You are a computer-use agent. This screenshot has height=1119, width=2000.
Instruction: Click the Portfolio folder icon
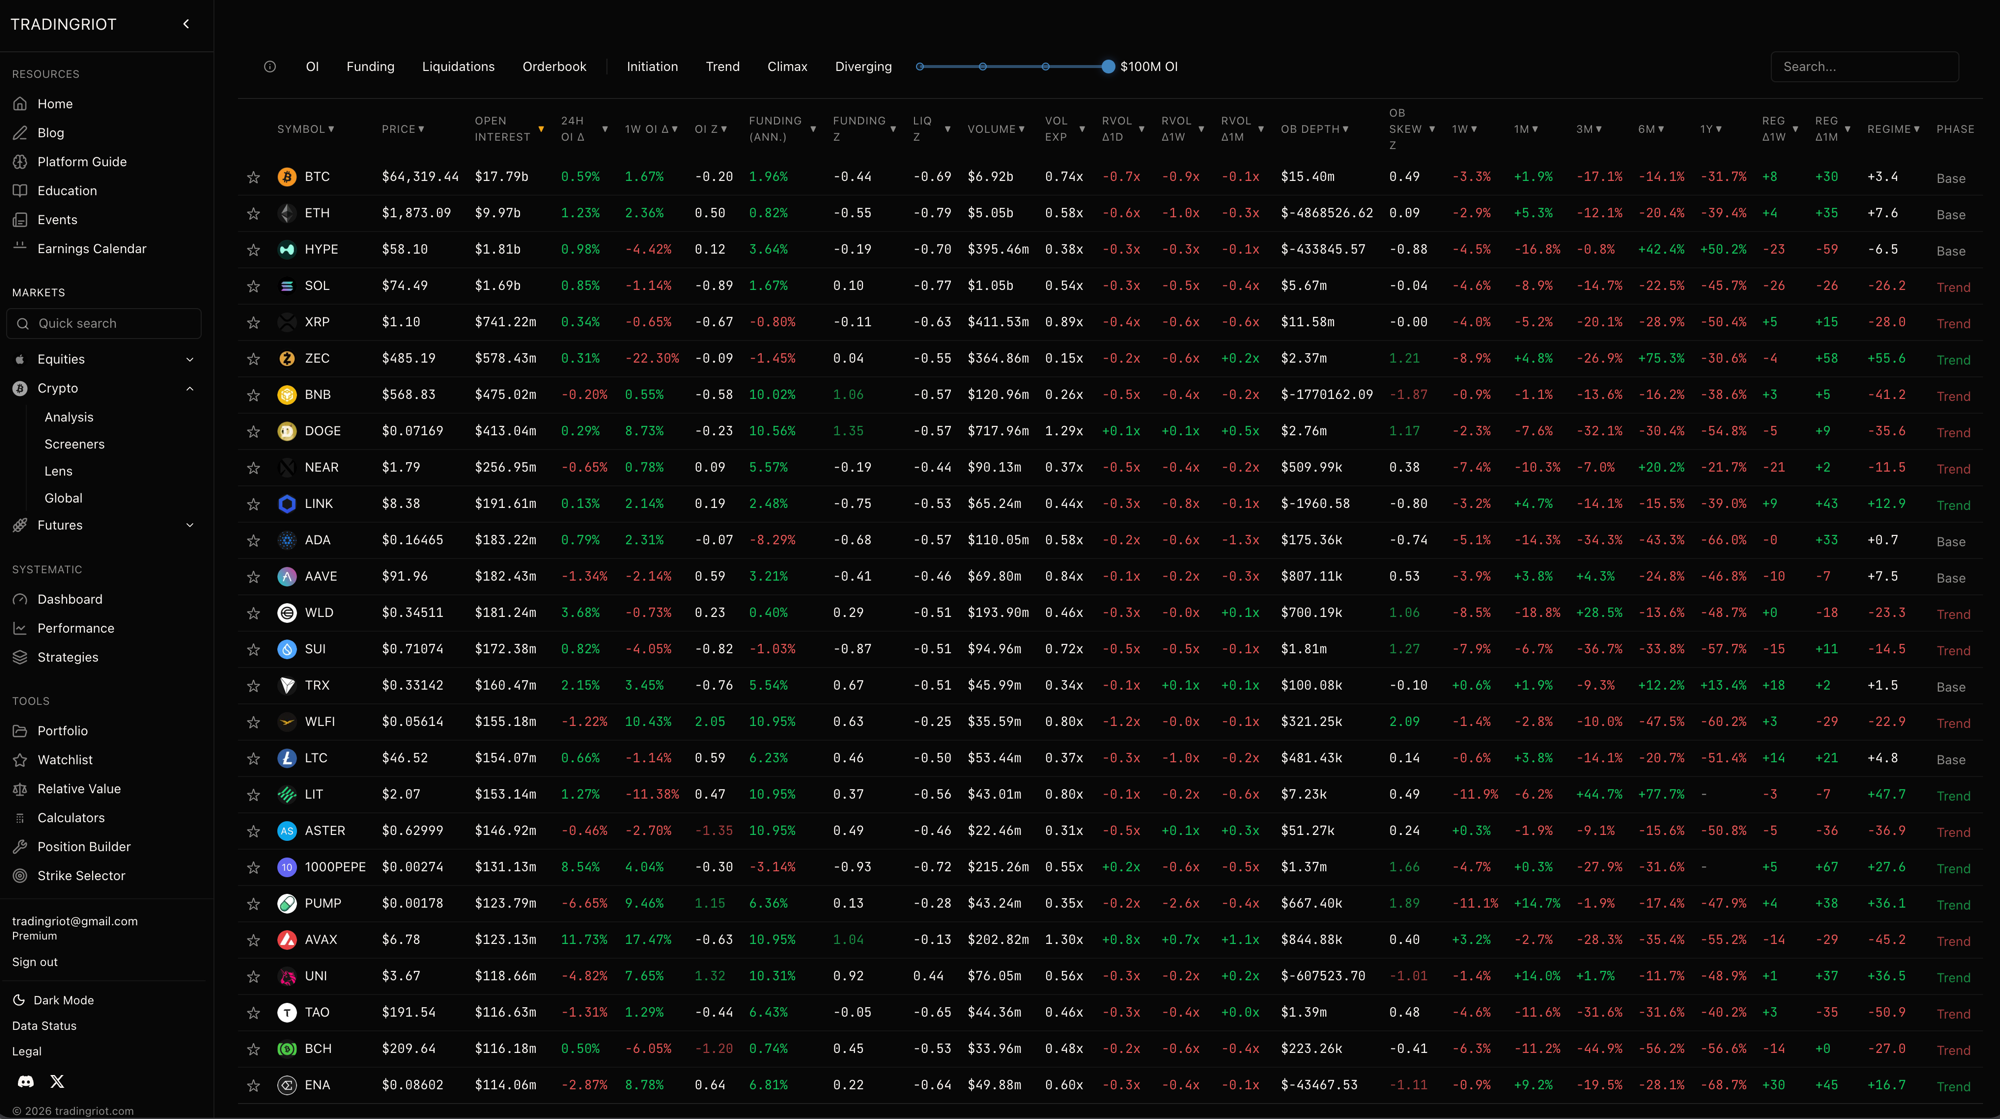click(x=20, y=731)
